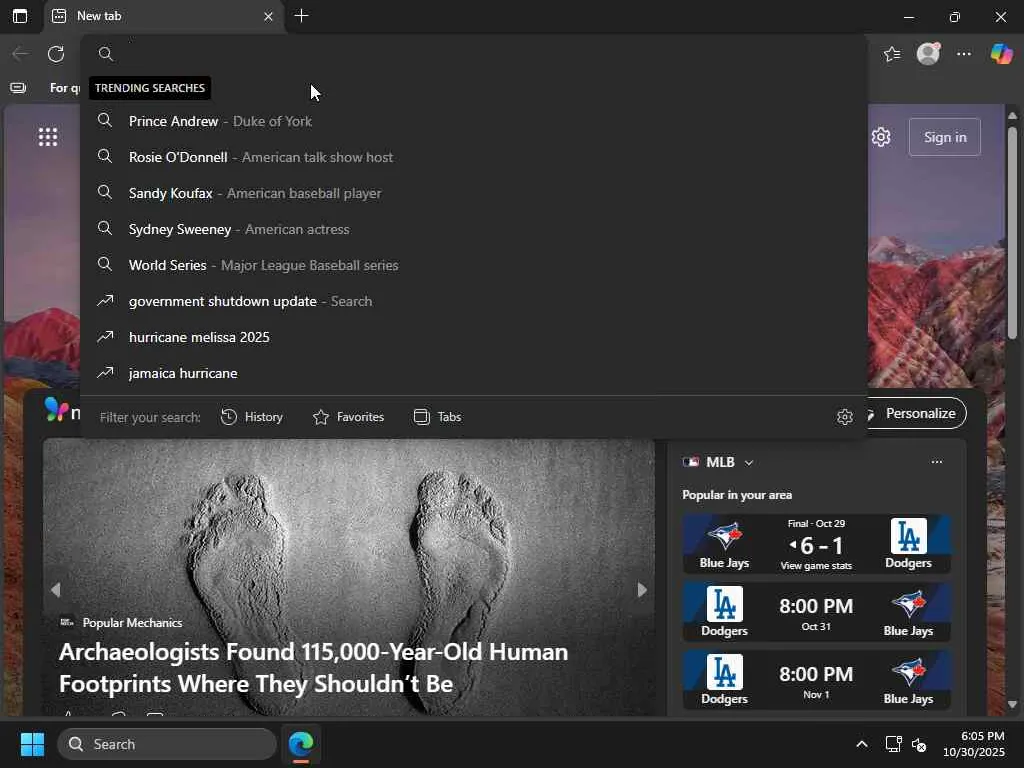Image resolution: width=1024 pixels, height=768 pixels.
Task: Open network status tray icon
Action: 893,744
